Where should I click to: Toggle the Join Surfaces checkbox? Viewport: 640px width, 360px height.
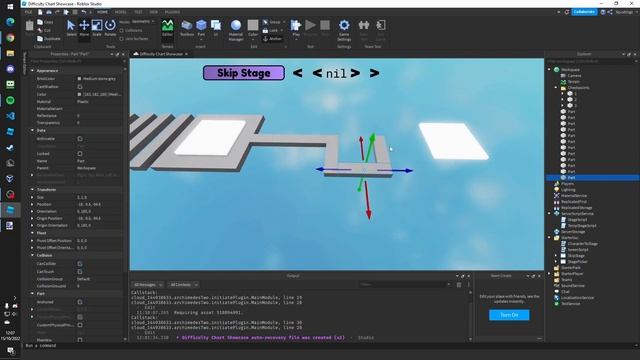point(122,39)
